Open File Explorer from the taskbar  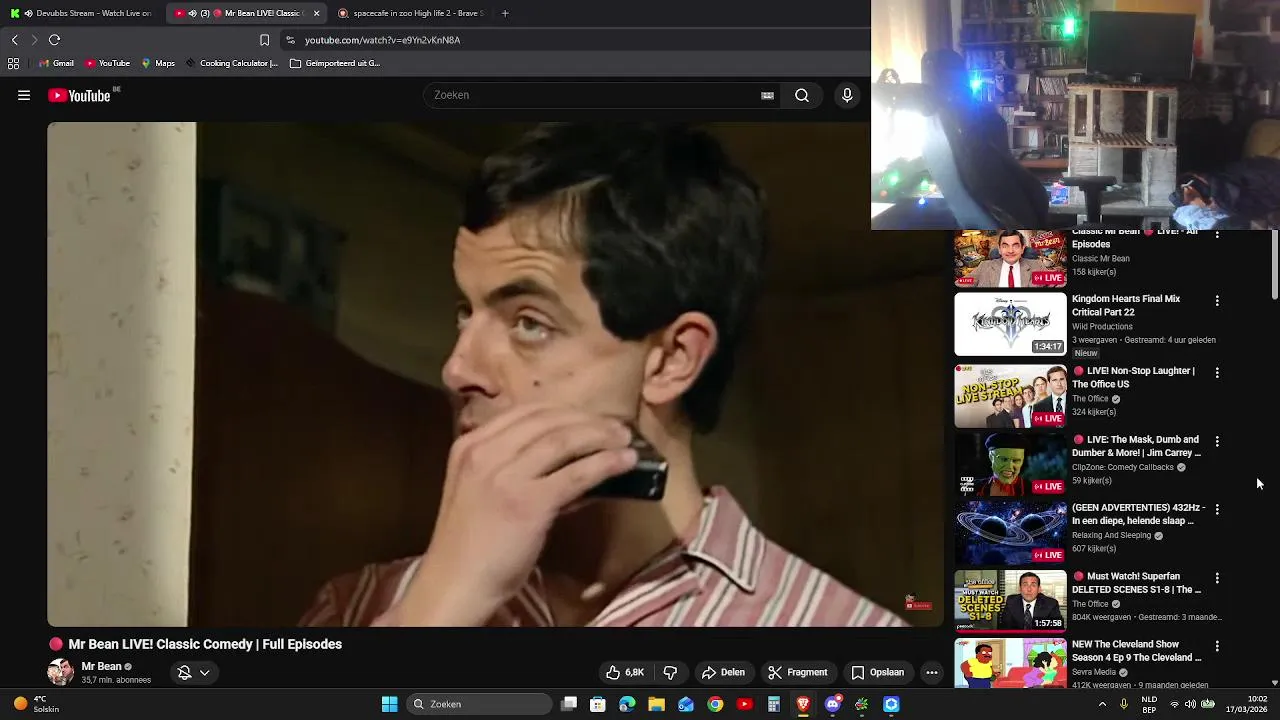click(656, 704)
